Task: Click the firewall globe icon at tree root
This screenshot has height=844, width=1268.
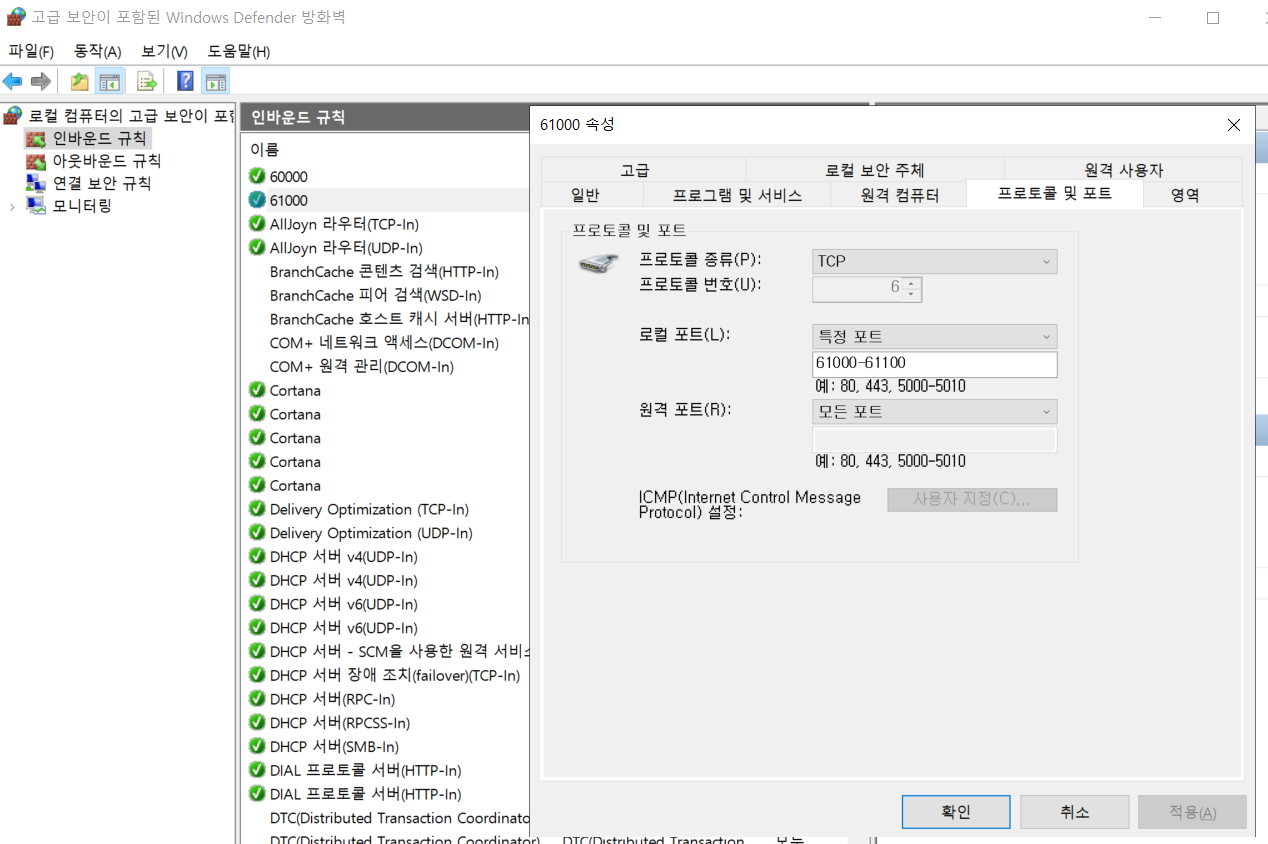Action: (x=13, y=116)
